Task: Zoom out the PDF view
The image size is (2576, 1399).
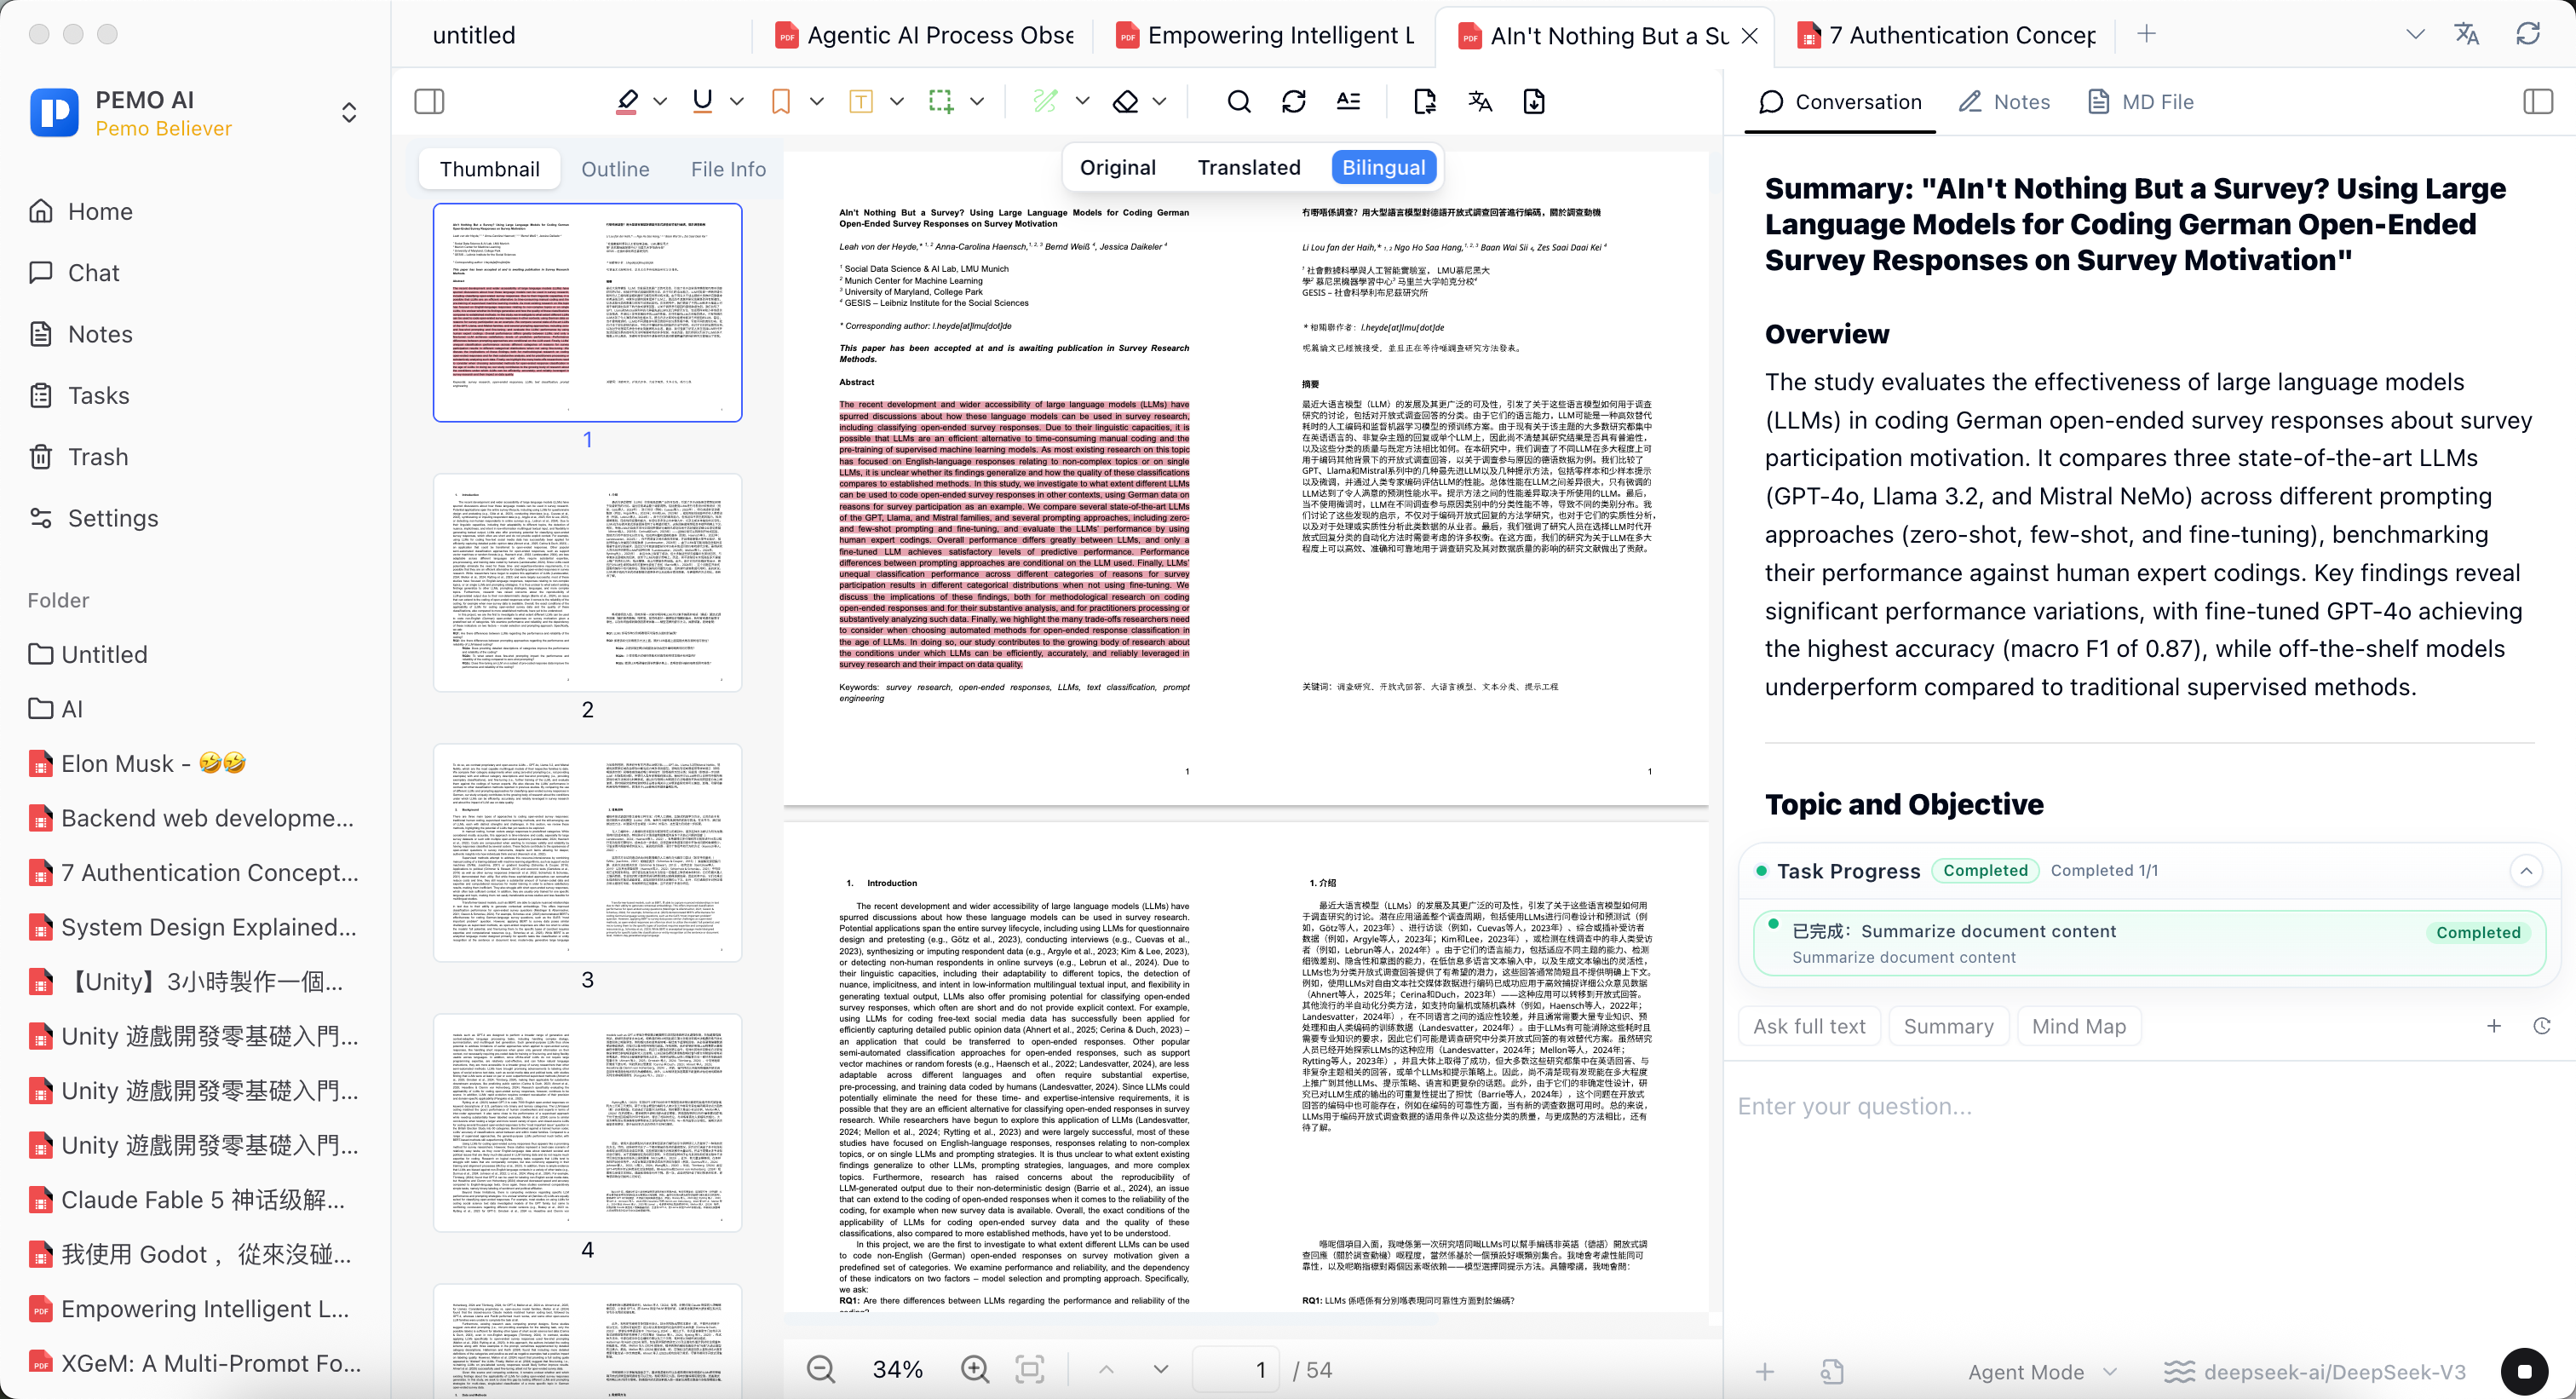Action: [x=821, y=1369]
